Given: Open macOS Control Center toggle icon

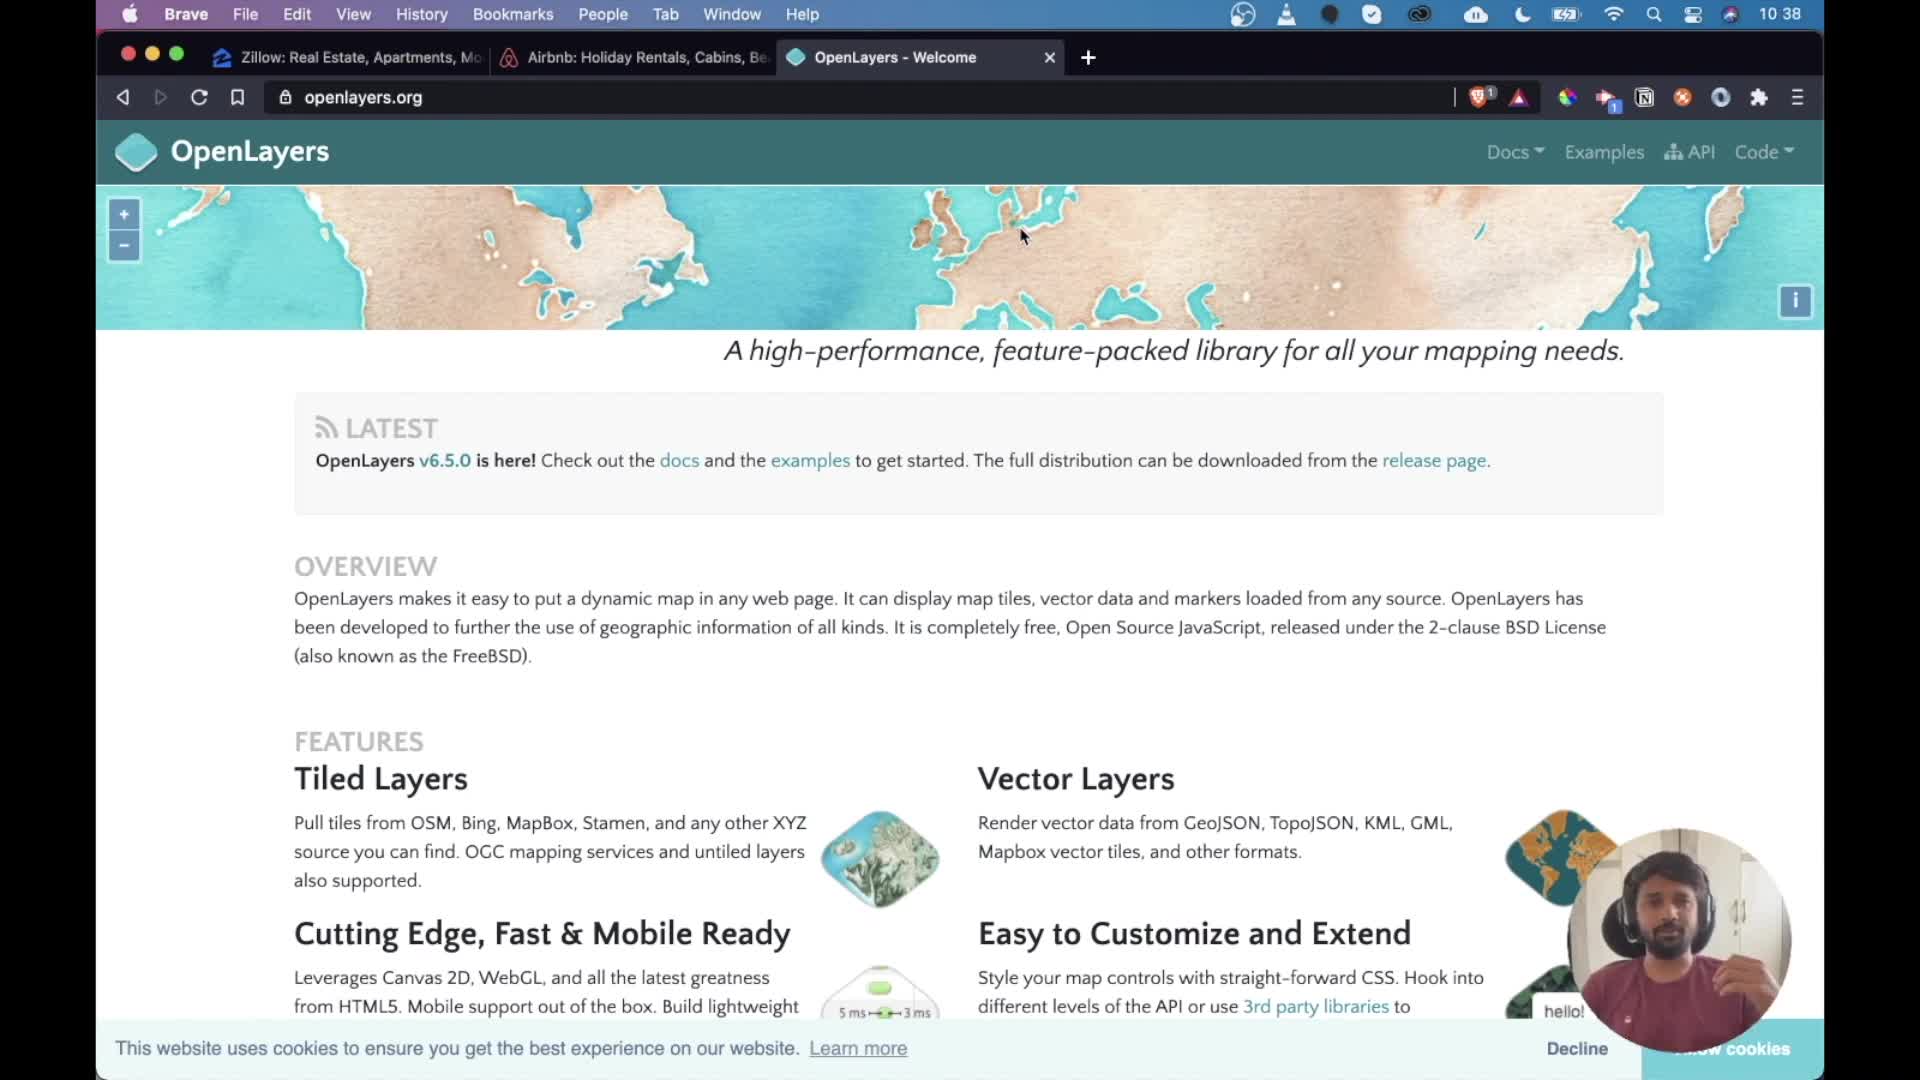Looking at the screenshot, I should coord(1693,15).
